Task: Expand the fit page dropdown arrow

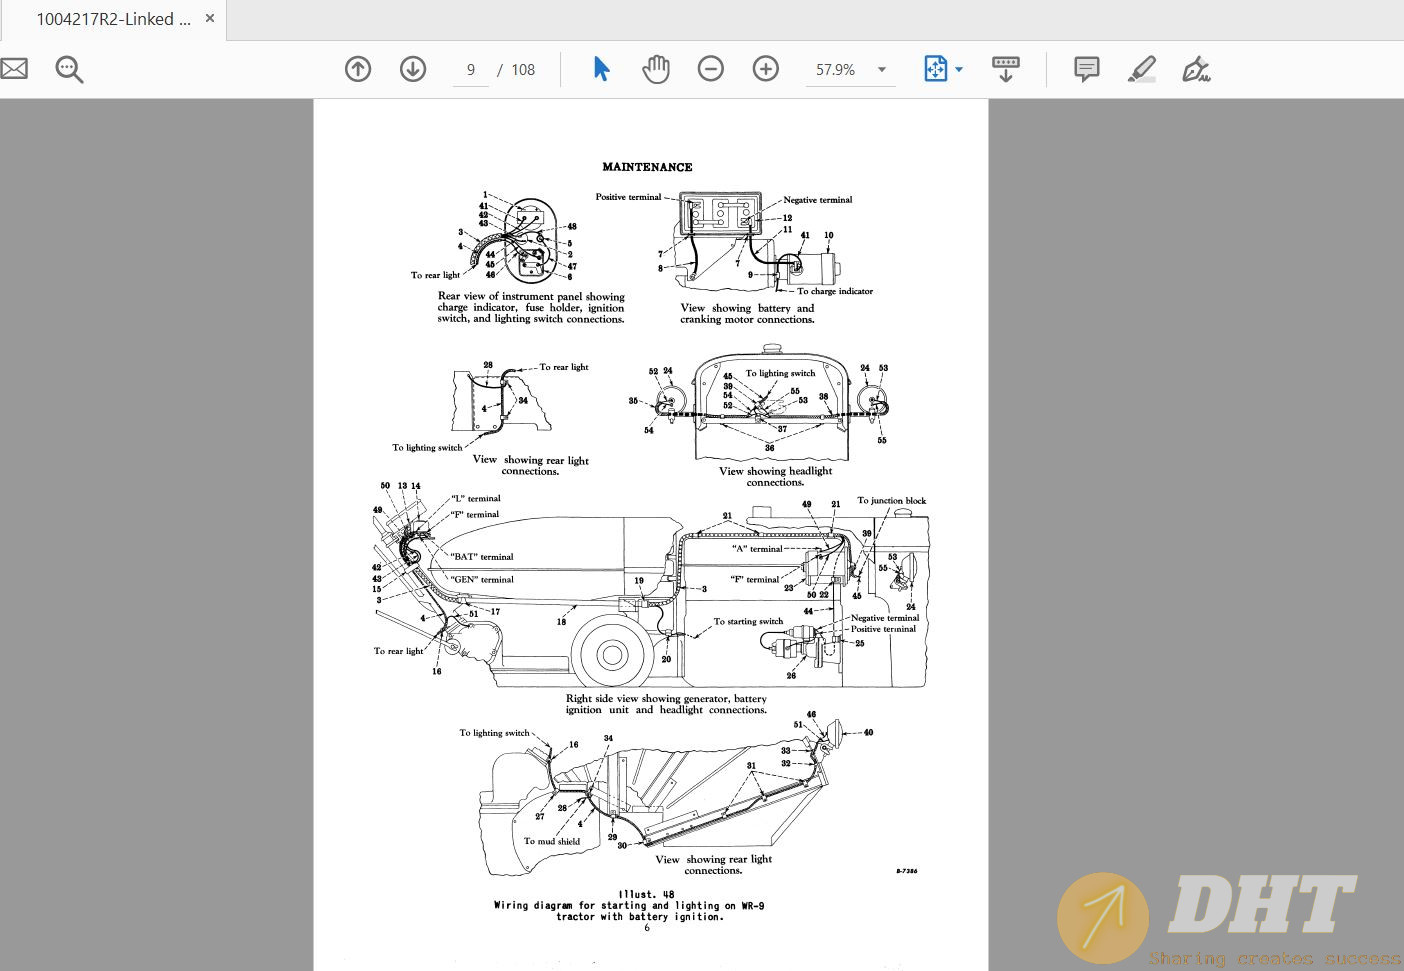Action: click(x=959, y=70)
